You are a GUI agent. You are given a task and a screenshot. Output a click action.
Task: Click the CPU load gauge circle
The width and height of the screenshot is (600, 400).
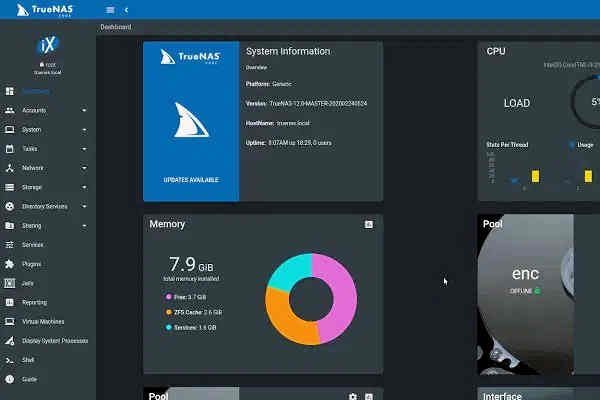click(x=586, y=101)
